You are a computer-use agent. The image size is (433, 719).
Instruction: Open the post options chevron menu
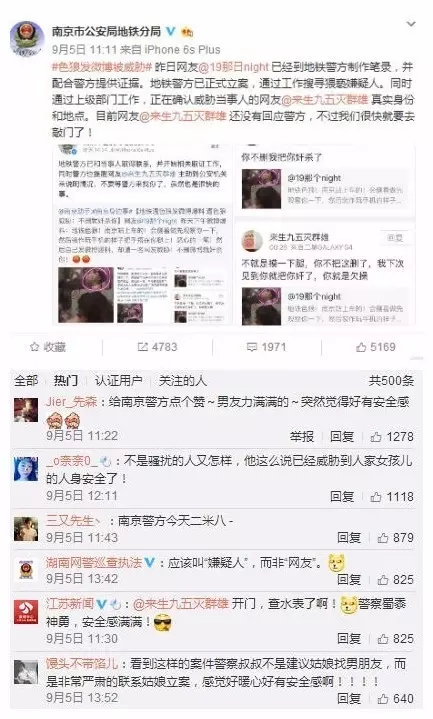point(411,24)
